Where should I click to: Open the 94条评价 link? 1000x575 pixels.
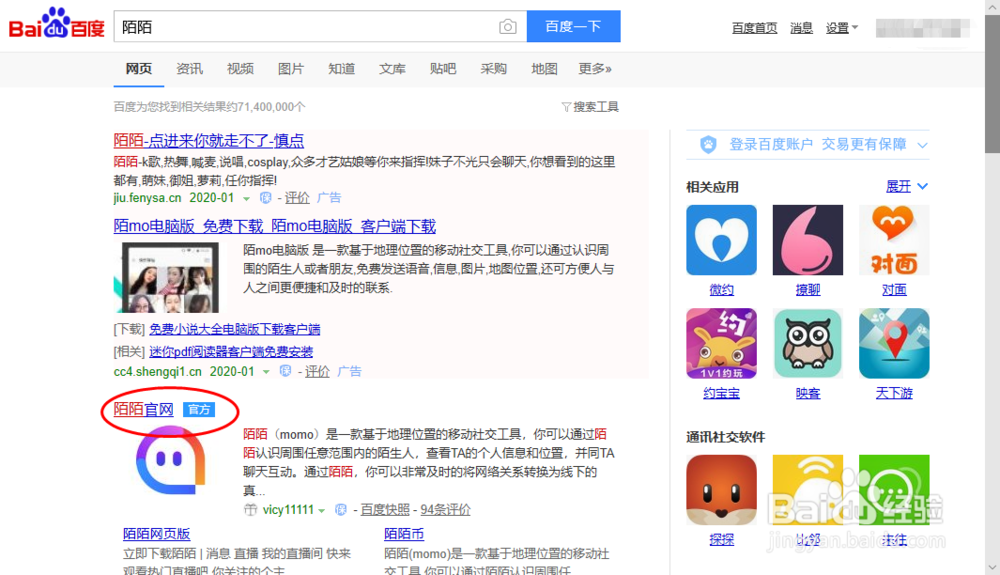[x=445, y=509]
